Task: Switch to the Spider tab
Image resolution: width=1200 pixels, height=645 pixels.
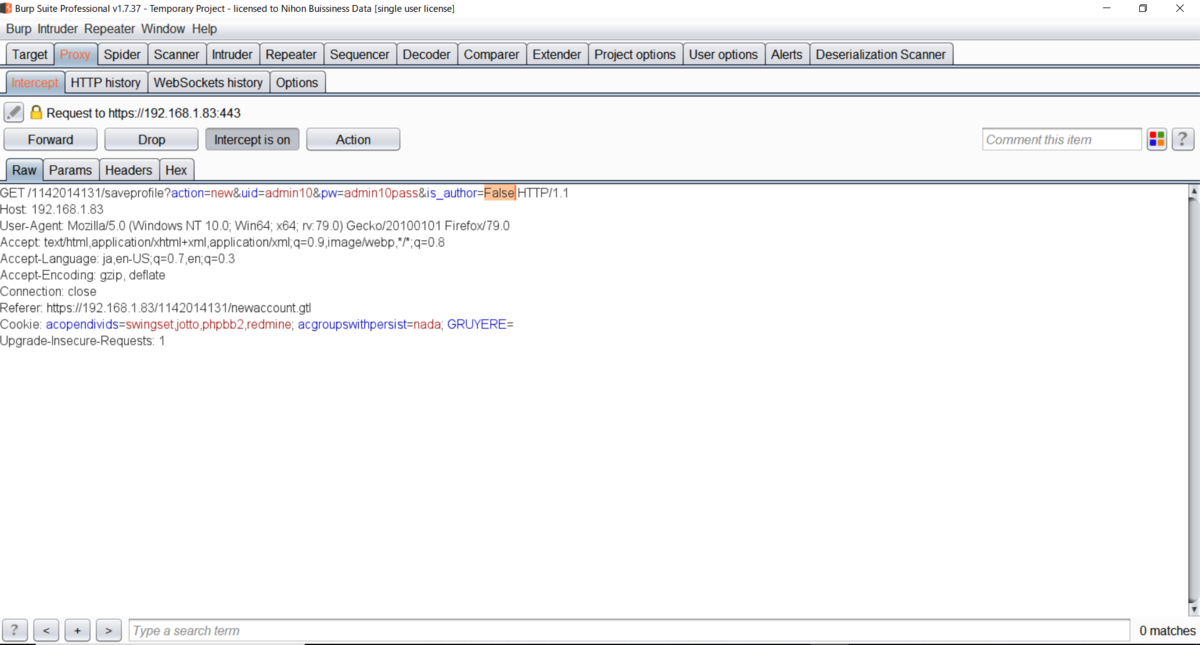Action: 122,54
